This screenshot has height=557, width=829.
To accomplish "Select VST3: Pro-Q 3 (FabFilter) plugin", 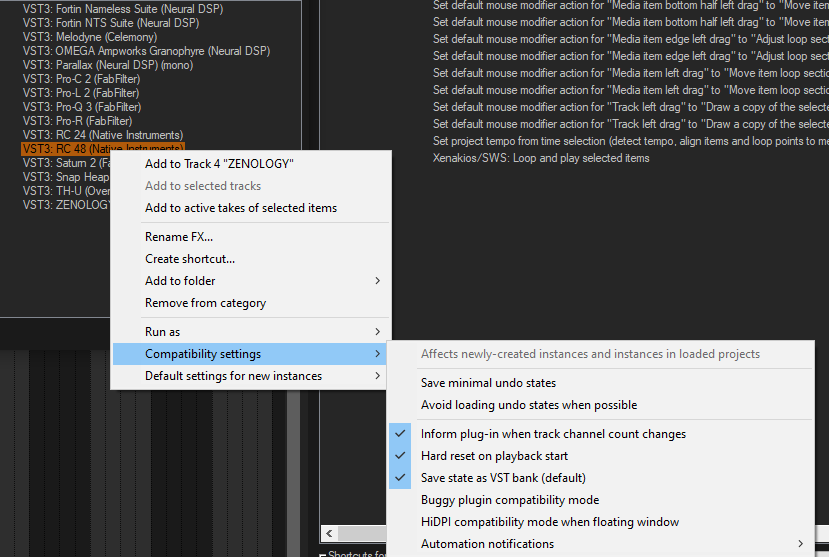I will coord(82,107).
